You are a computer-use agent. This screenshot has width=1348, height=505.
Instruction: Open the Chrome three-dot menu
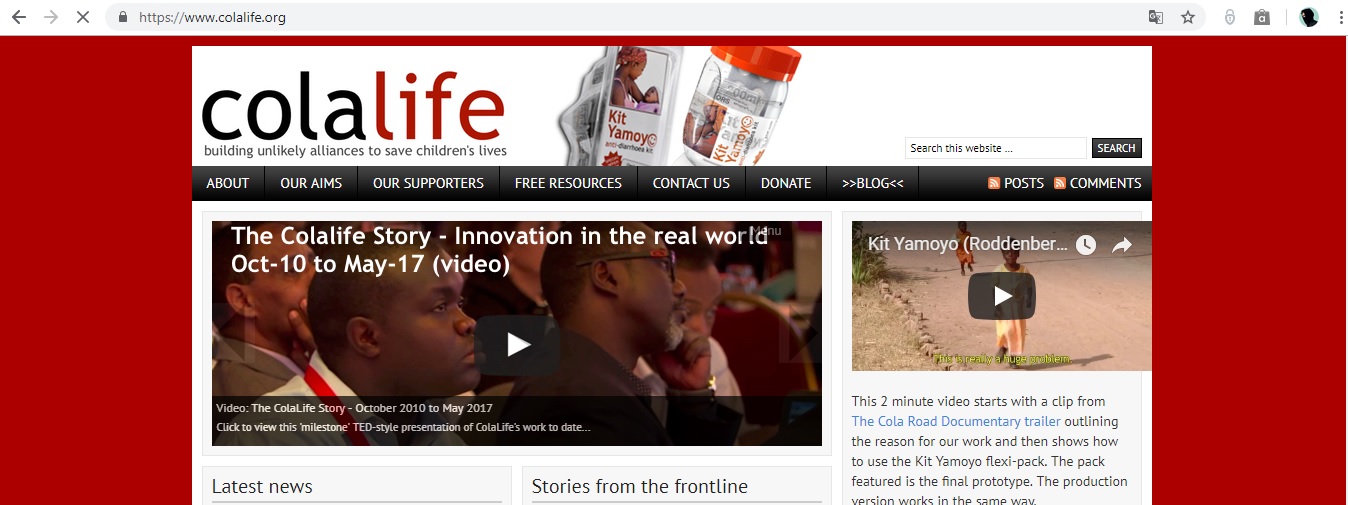[x=1339, y=17]
